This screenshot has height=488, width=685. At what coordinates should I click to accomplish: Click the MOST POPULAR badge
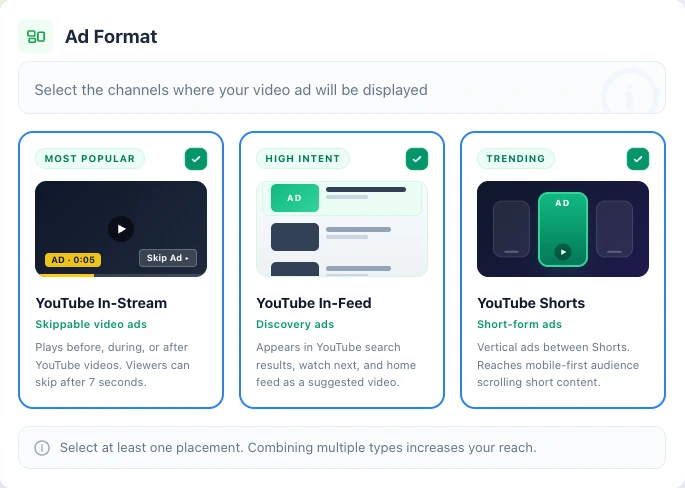click(90, 159)
